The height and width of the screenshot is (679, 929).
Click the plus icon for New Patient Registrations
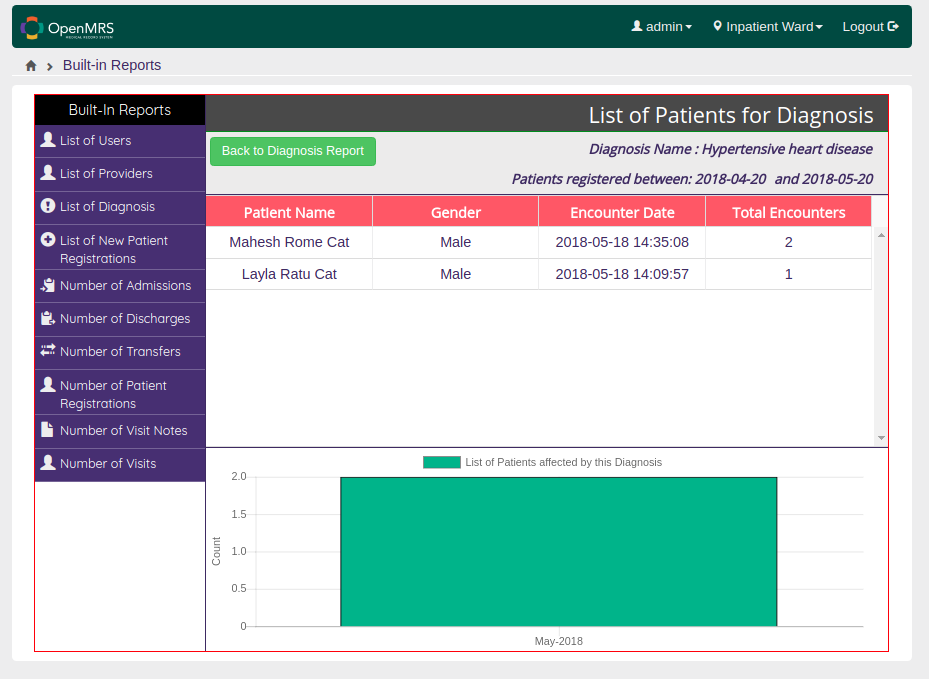(x=48, y=239)
